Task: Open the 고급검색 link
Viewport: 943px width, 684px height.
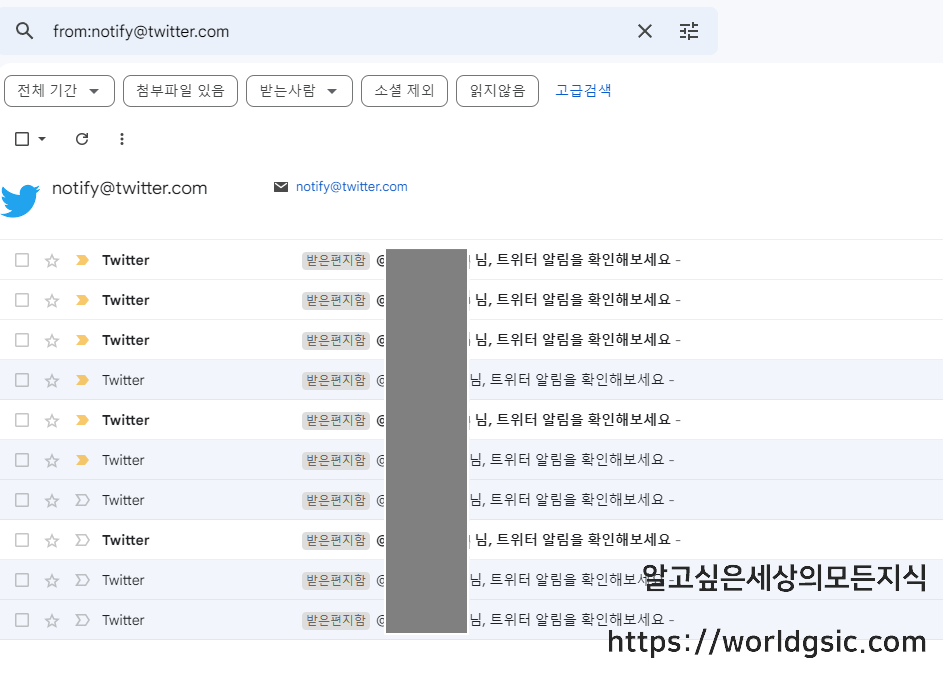Action: click(x=583, y=91)
